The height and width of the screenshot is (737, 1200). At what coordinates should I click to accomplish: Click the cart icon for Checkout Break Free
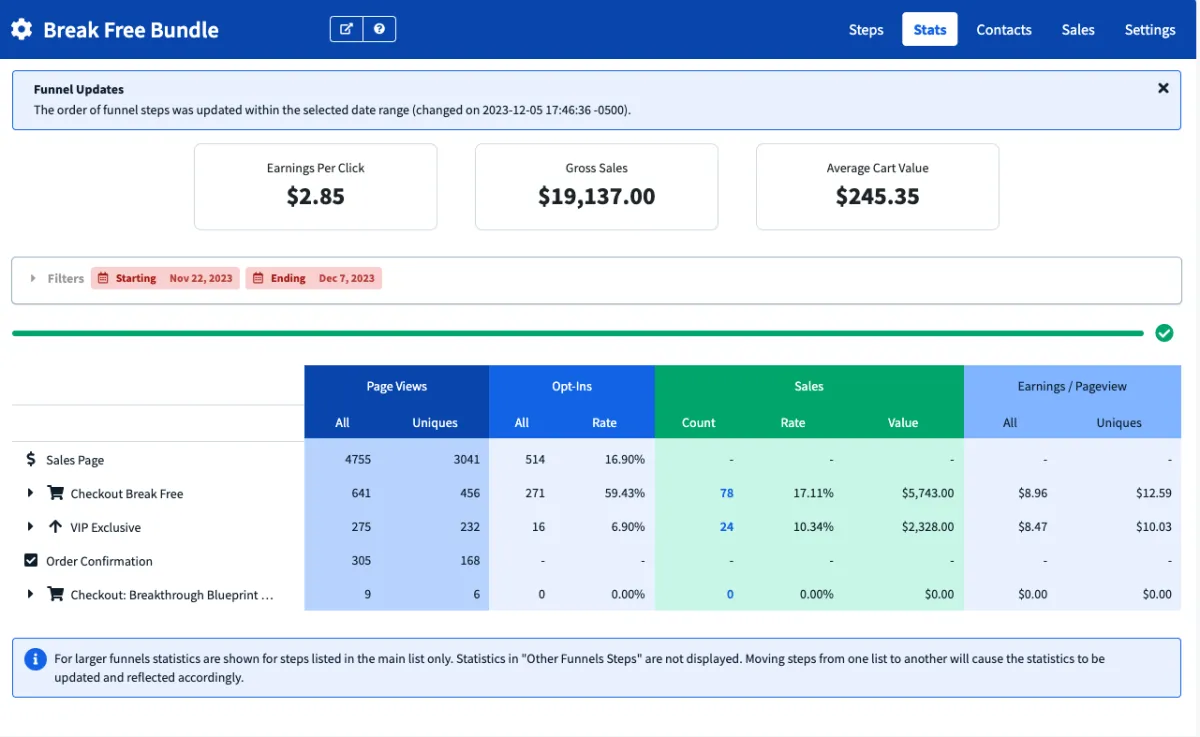55,493
